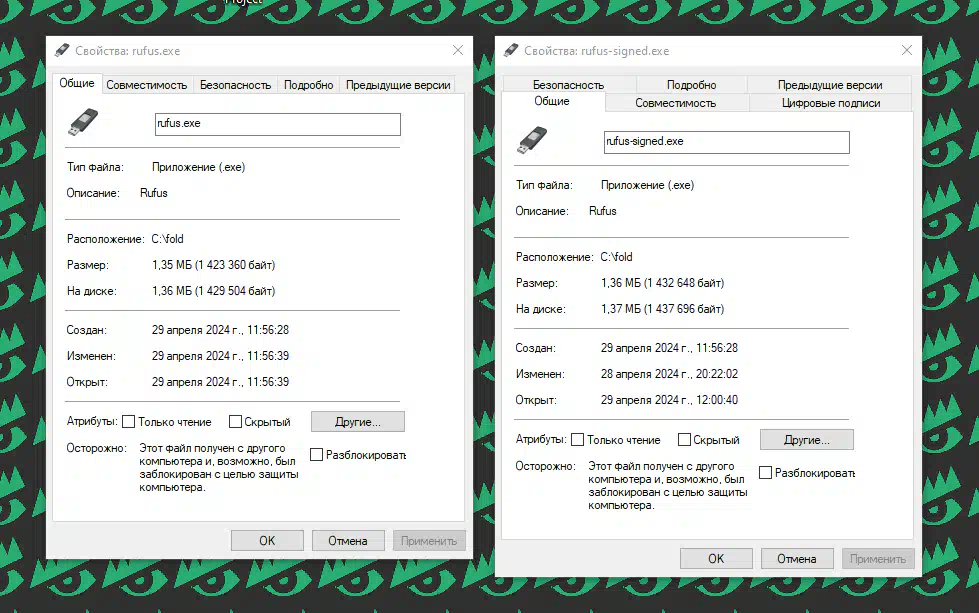Image resolution: width=979 pixels, height=613 pixels.
Task: Click title 'Свойства: rufus-signed.exe'
Action: (596, 51)
